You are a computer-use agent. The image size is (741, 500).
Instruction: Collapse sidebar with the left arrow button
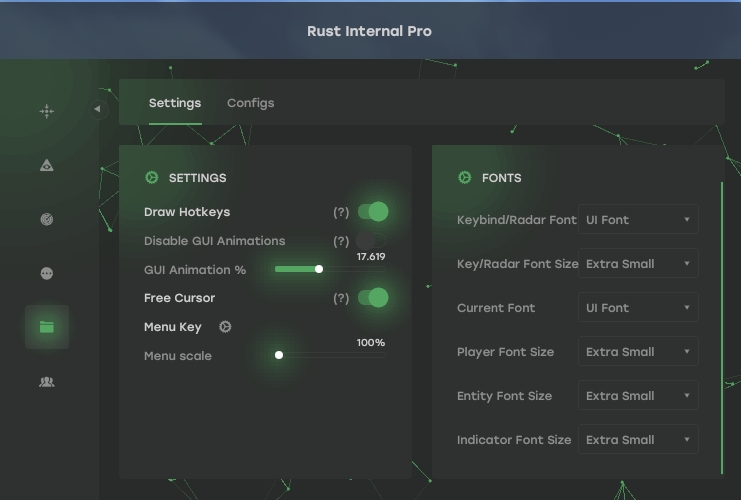click(98, 109)
